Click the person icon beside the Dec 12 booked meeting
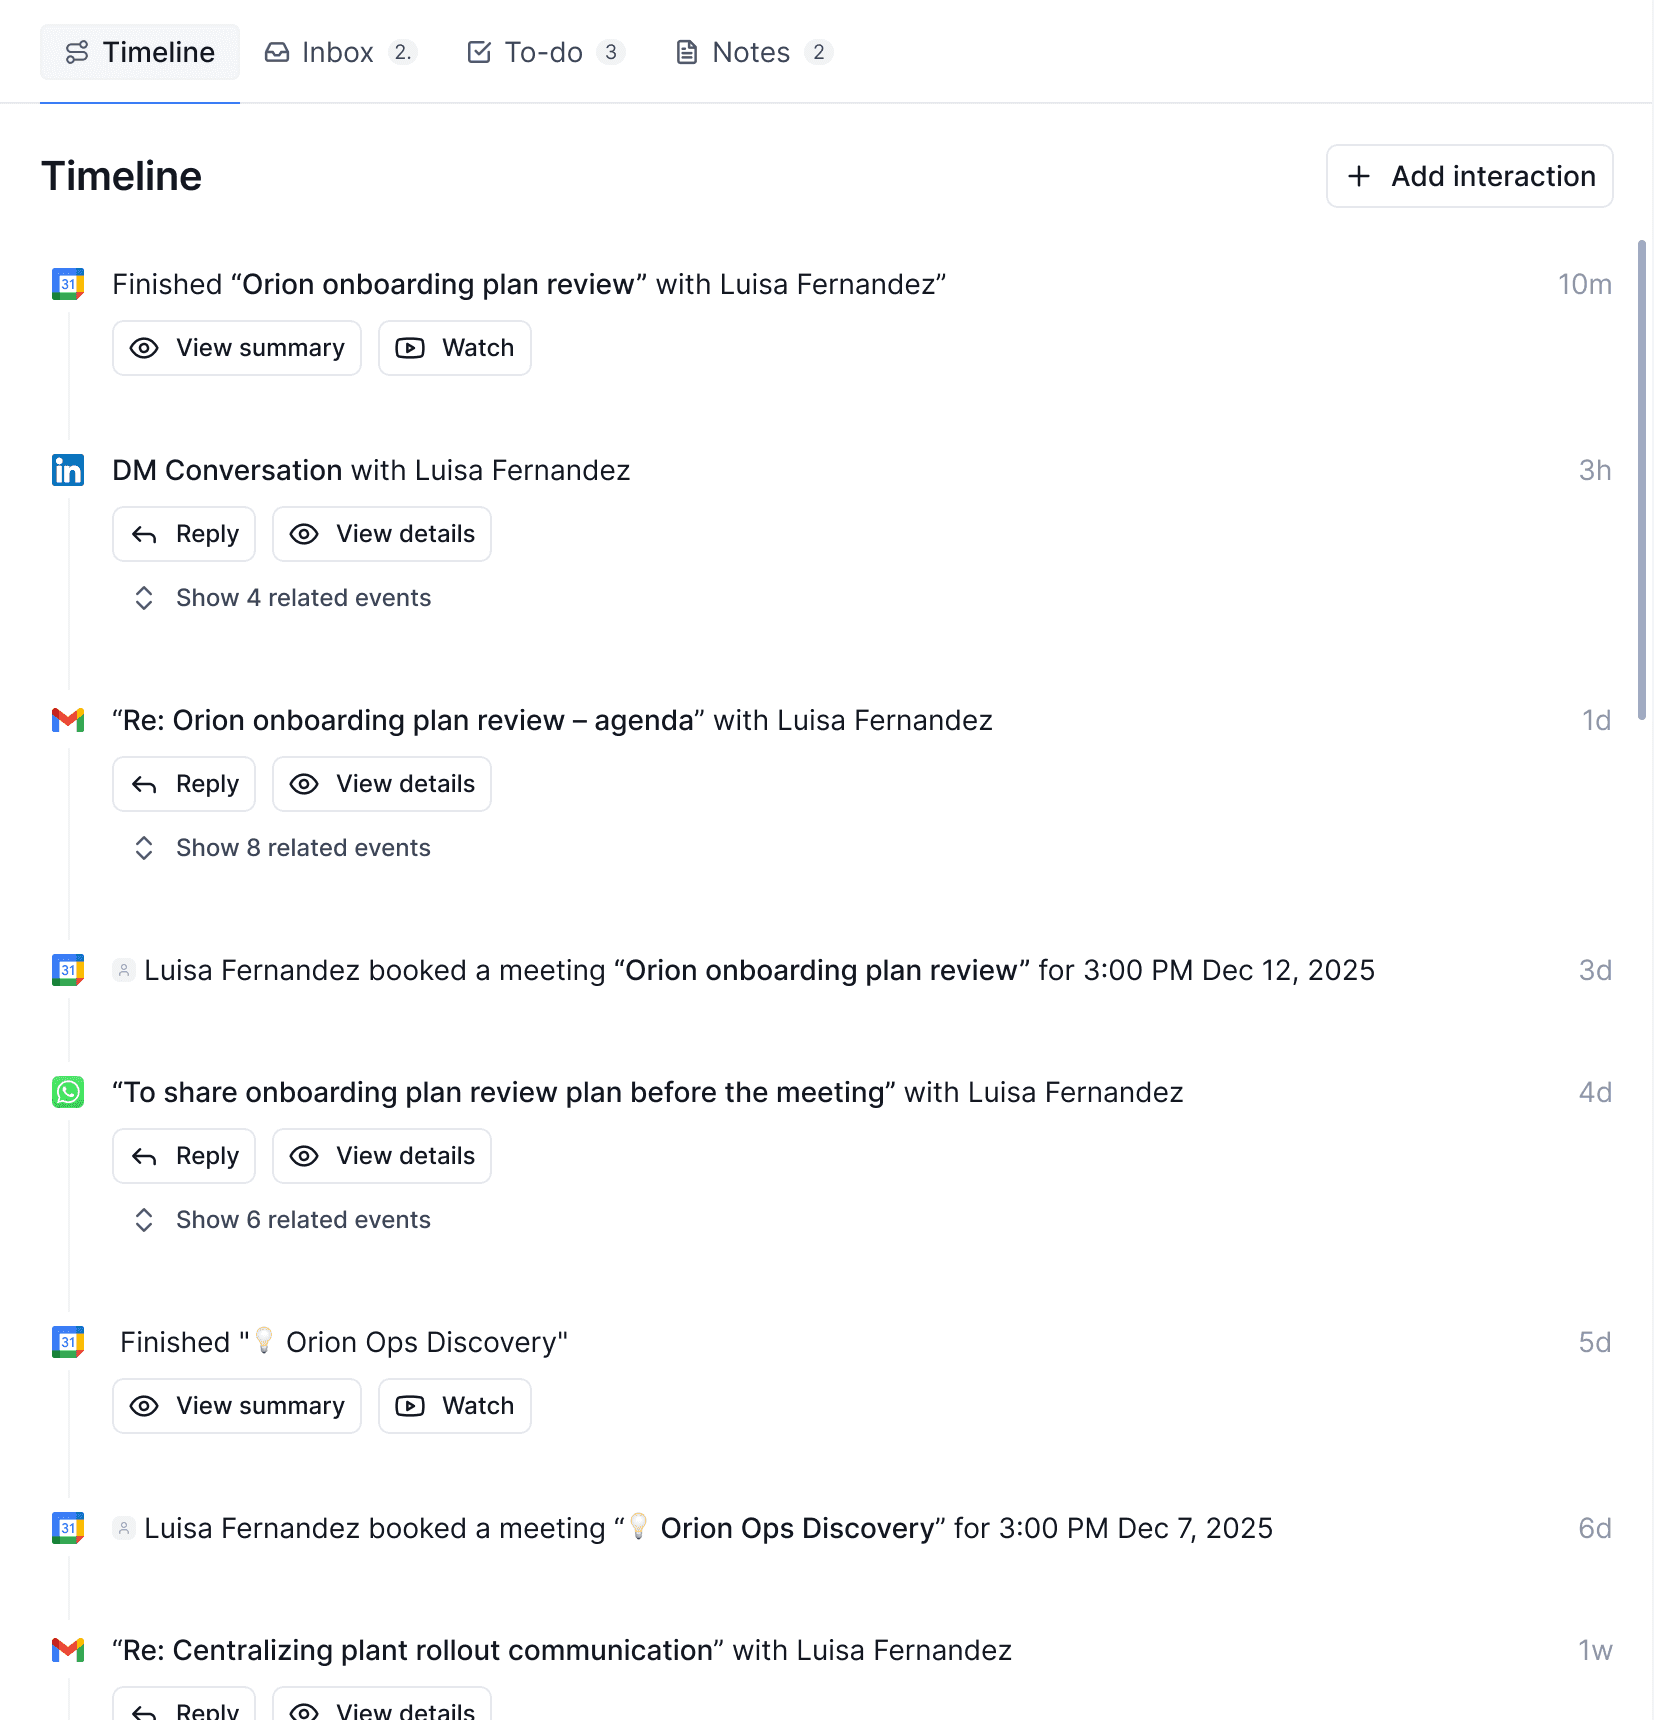This screenshot has width=1654, height=1720. click(123, 969)
